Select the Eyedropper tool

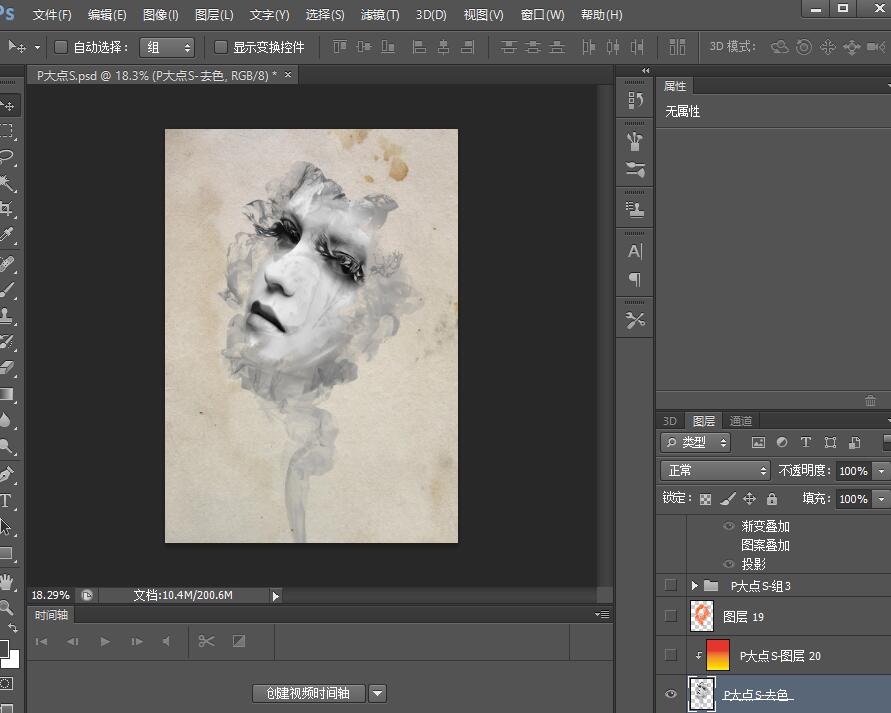[8, 236]
